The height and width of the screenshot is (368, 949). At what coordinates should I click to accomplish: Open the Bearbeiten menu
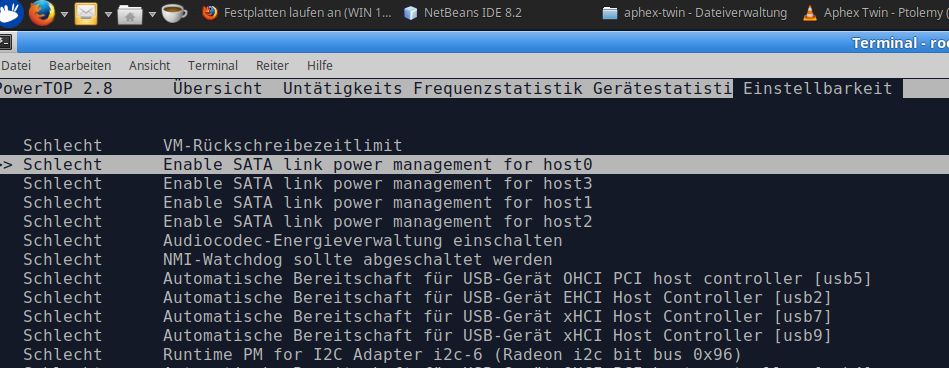coord(80,65)
